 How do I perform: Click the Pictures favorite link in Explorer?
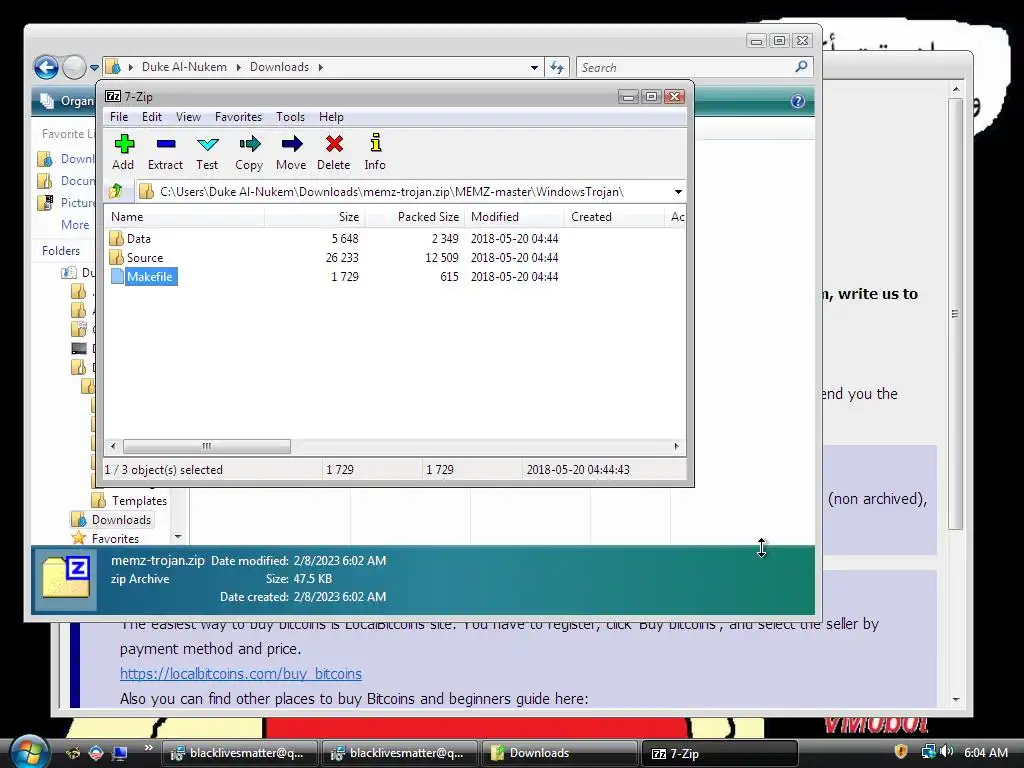pyautogui.click(x=67, y=202)
